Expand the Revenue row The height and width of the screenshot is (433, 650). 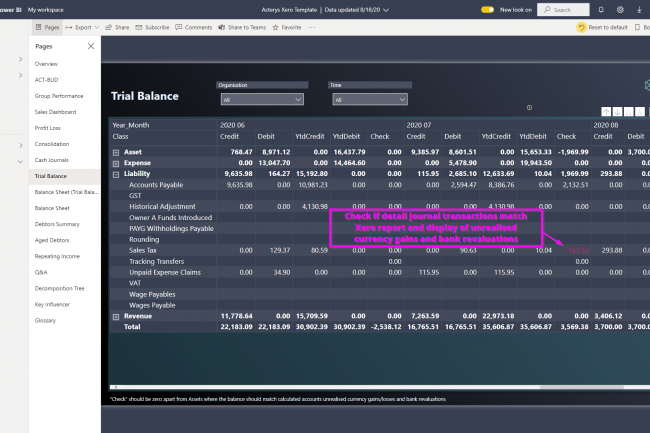coord(116,317)
